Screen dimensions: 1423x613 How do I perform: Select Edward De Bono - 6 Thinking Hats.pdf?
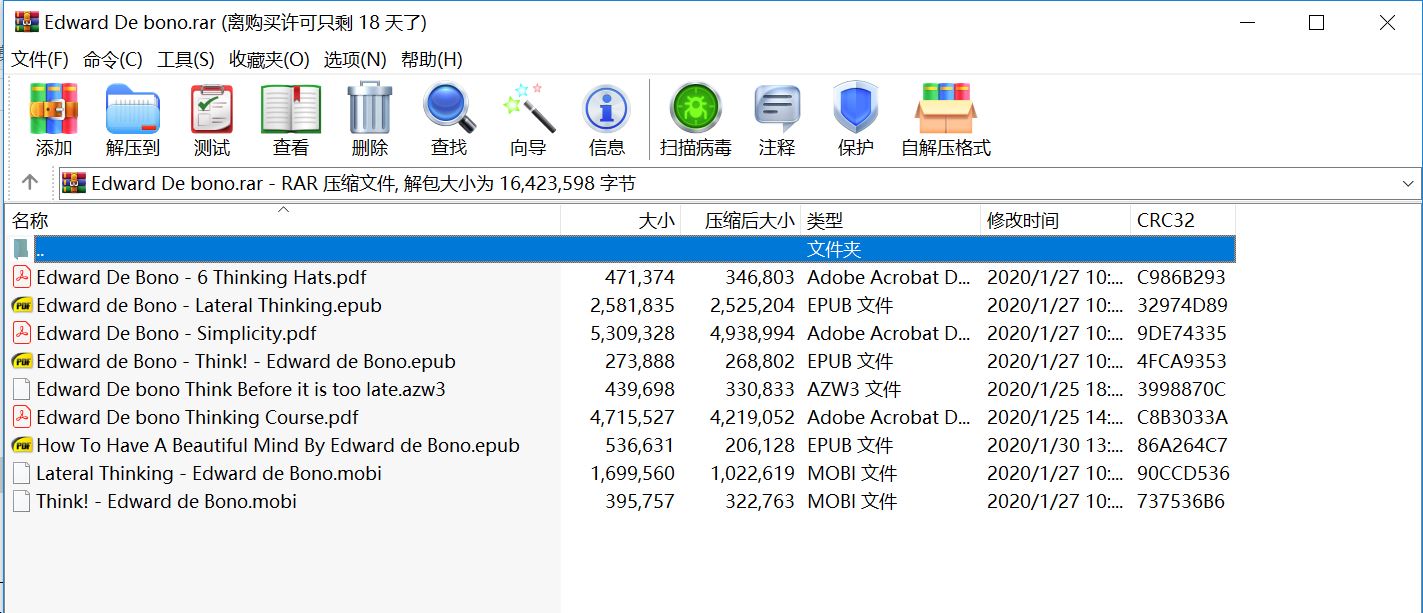pos(201,277)
